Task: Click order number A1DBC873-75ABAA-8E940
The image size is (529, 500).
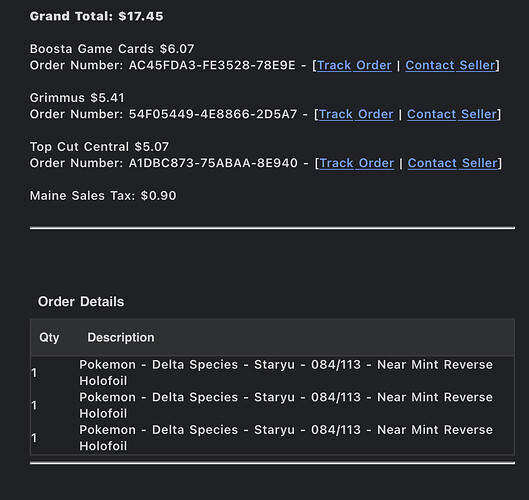Action: (213, 163)
